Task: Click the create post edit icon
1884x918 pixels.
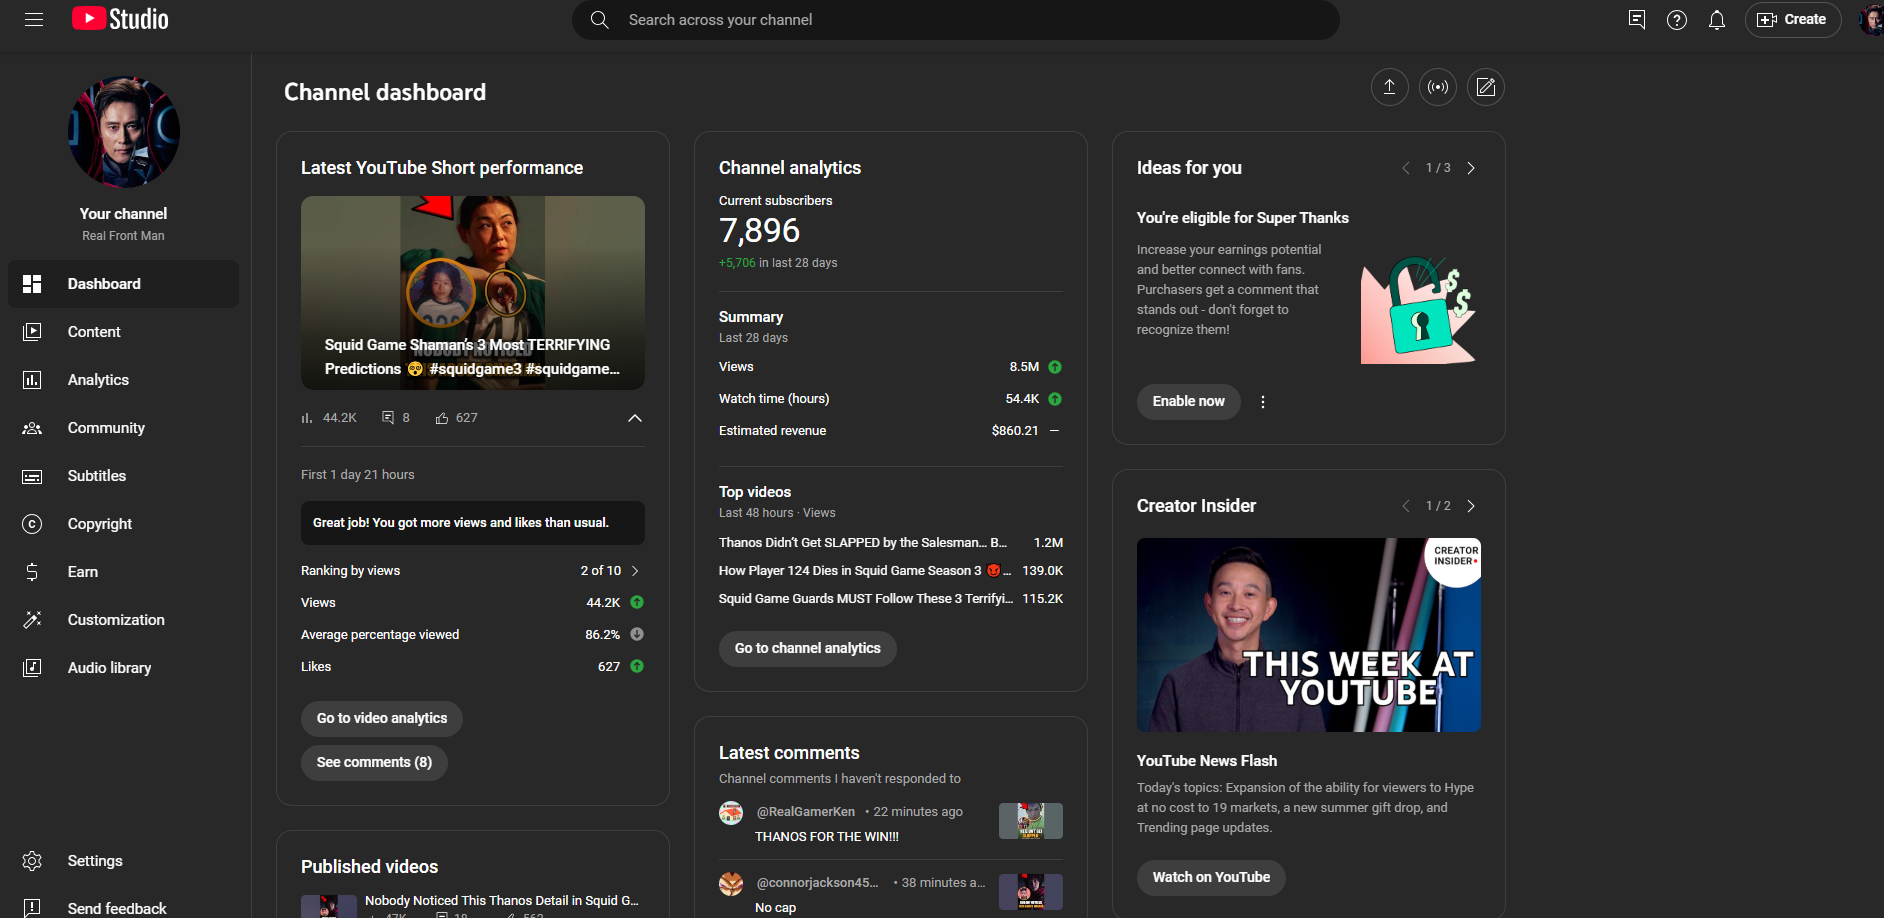Action: point(1486,87)
